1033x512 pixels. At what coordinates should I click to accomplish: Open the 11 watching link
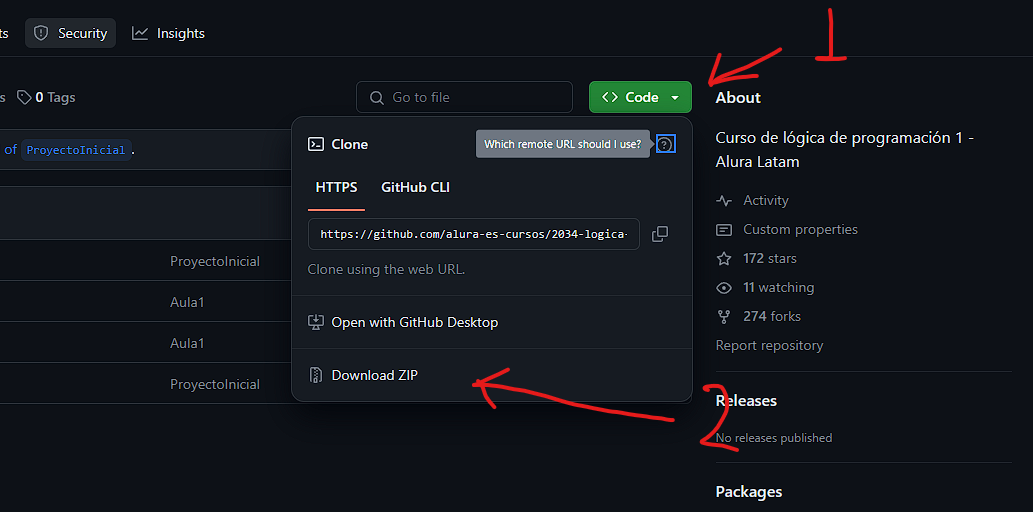(x=778, y=287)
